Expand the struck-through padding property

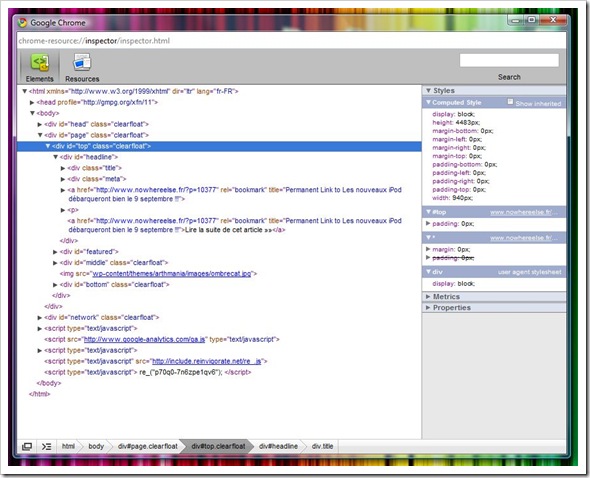428,257
